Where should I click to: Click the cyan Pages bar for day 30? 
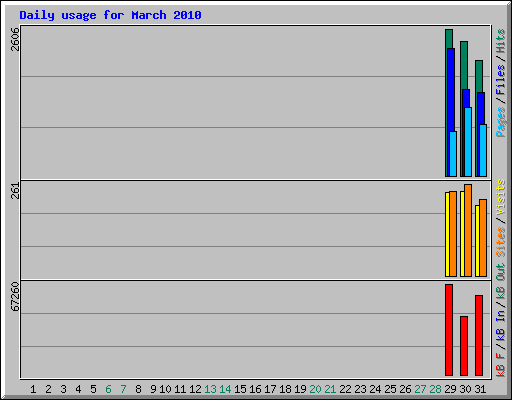click(x=468, y=142)
